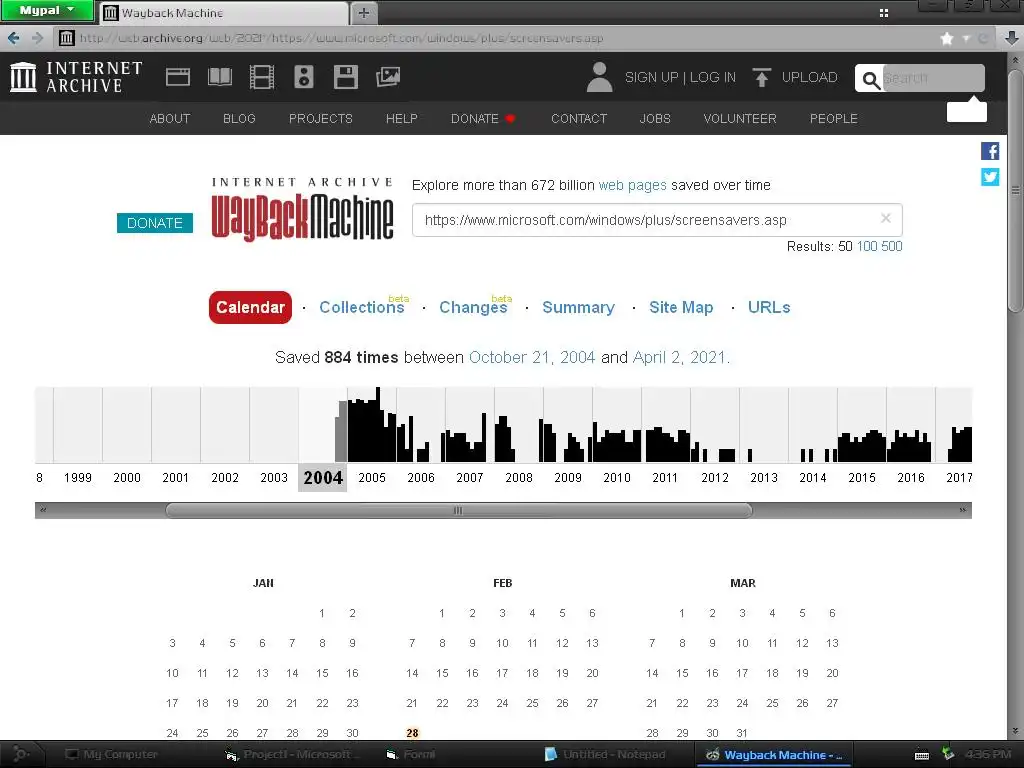The height and width of the screenshot is (768, 1024).
Task: Click the user avatar icon
Action: click(x=600, y=77)
